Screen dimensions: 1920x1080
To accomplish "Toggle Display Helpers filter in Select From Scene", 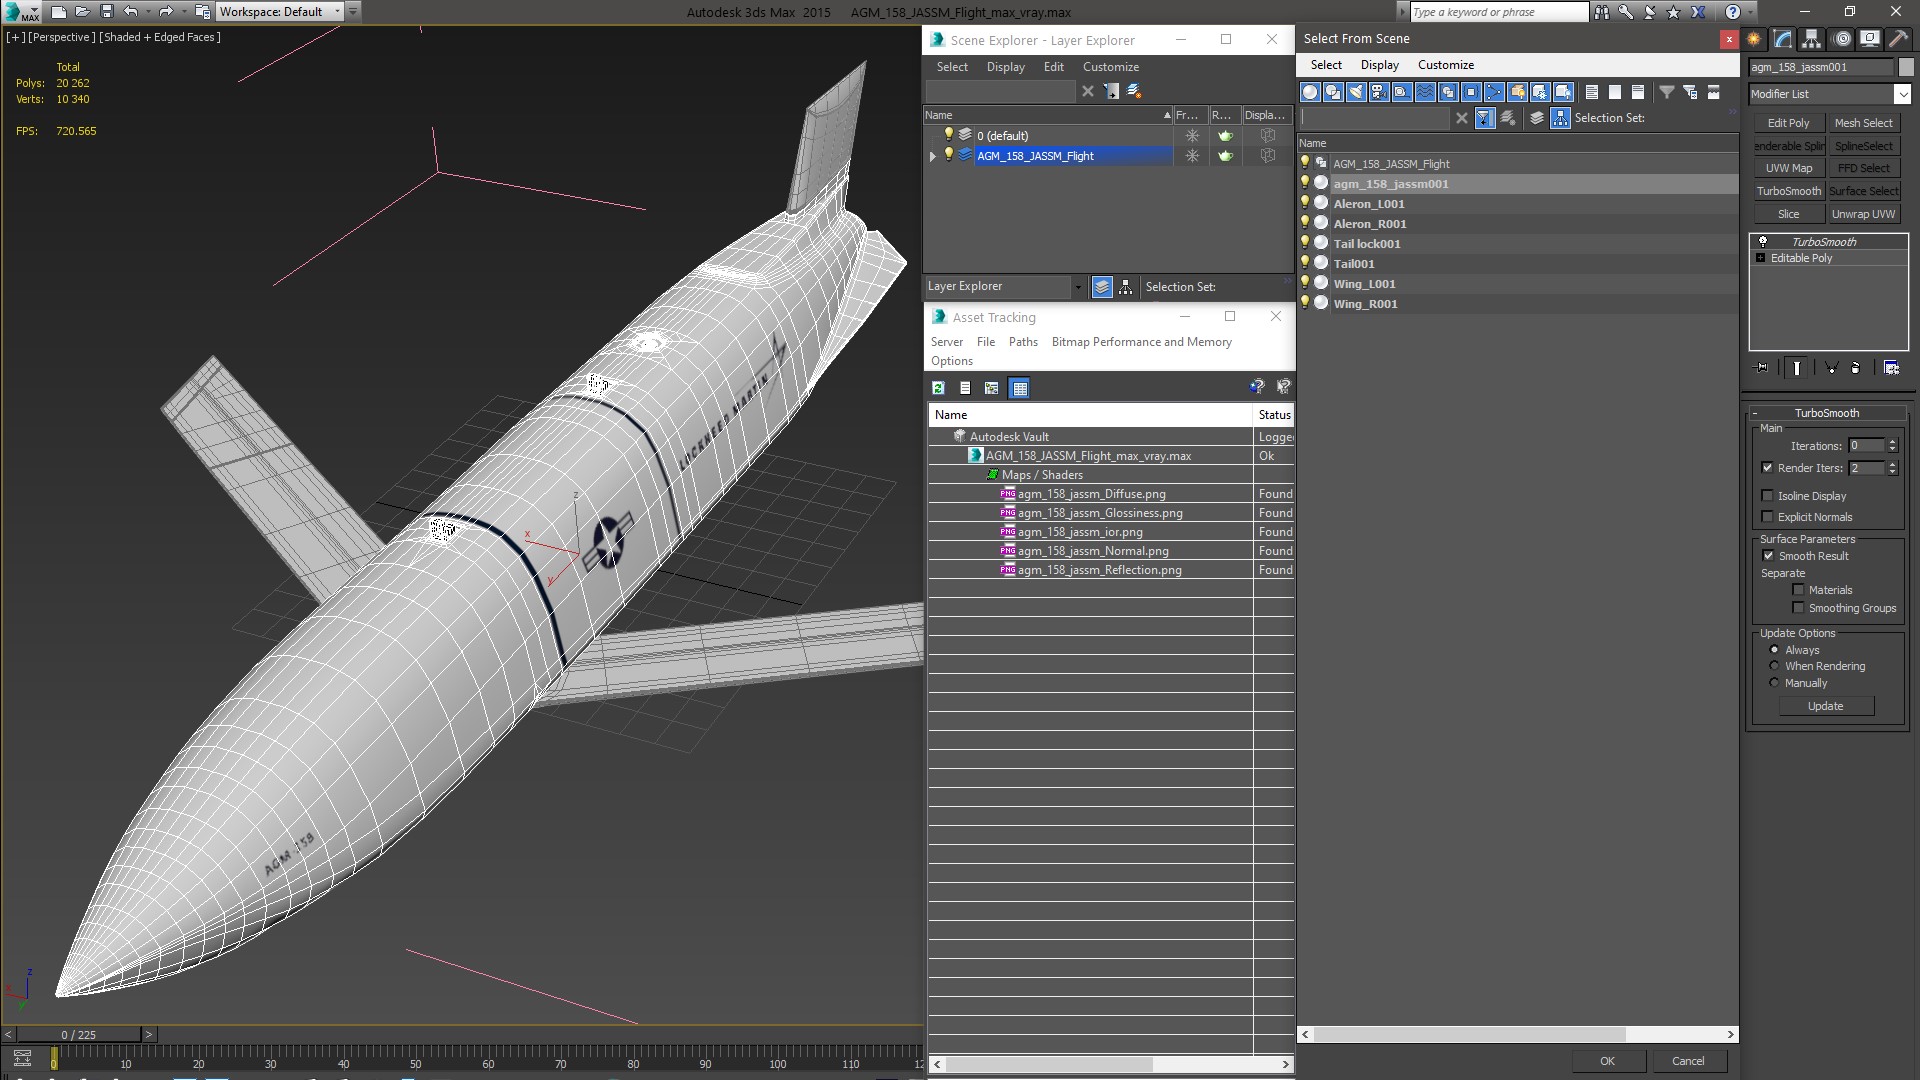I will 1402,92.
